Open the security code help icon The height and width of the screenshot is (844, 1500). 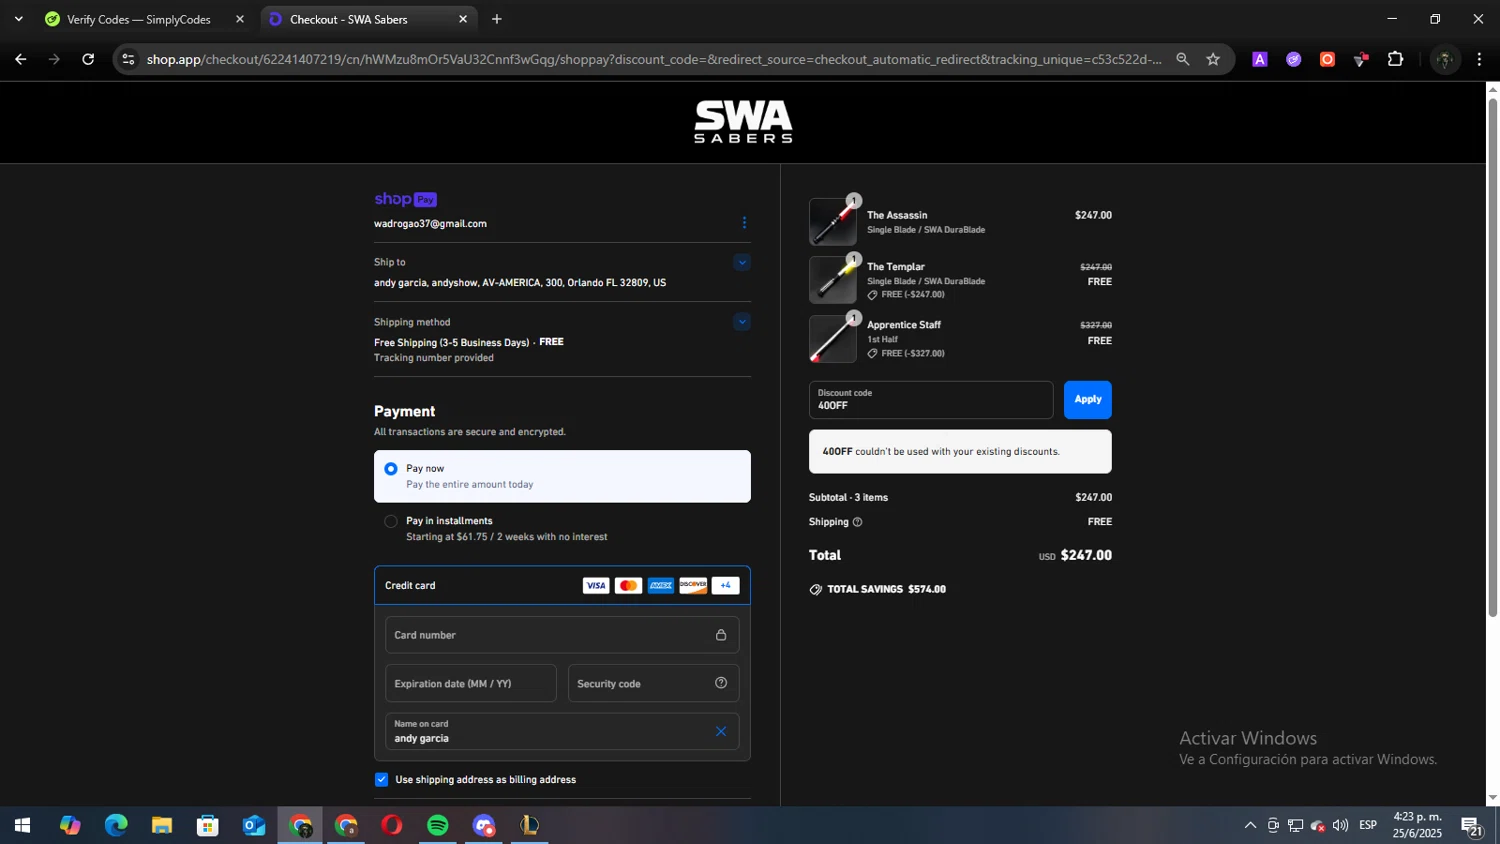pyautogui.click(x=721, y=683)
